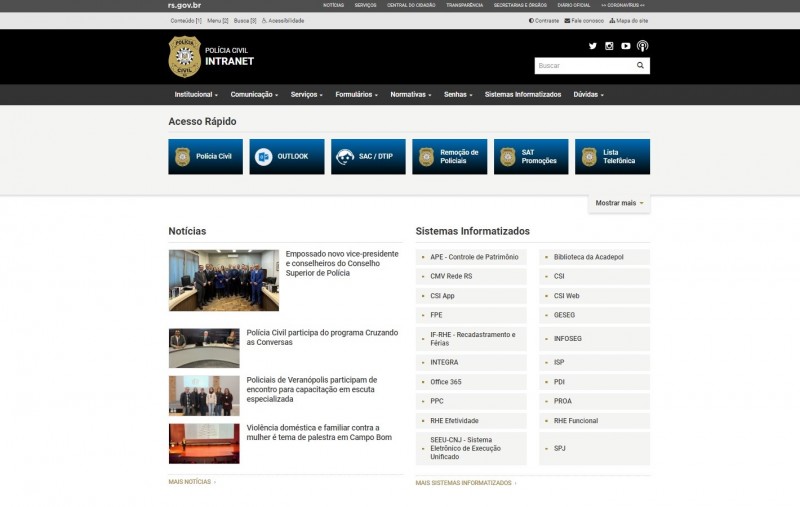This screenshot has height=507, width=800.
Task: Open CENTRAL DO CIDADÃO top link
Action: tap(411, 5)
